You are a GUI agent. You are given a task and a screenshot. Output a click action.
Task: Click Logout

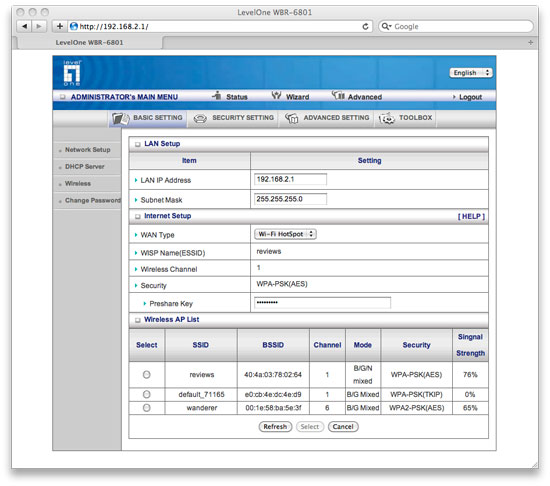coord(470,97)
